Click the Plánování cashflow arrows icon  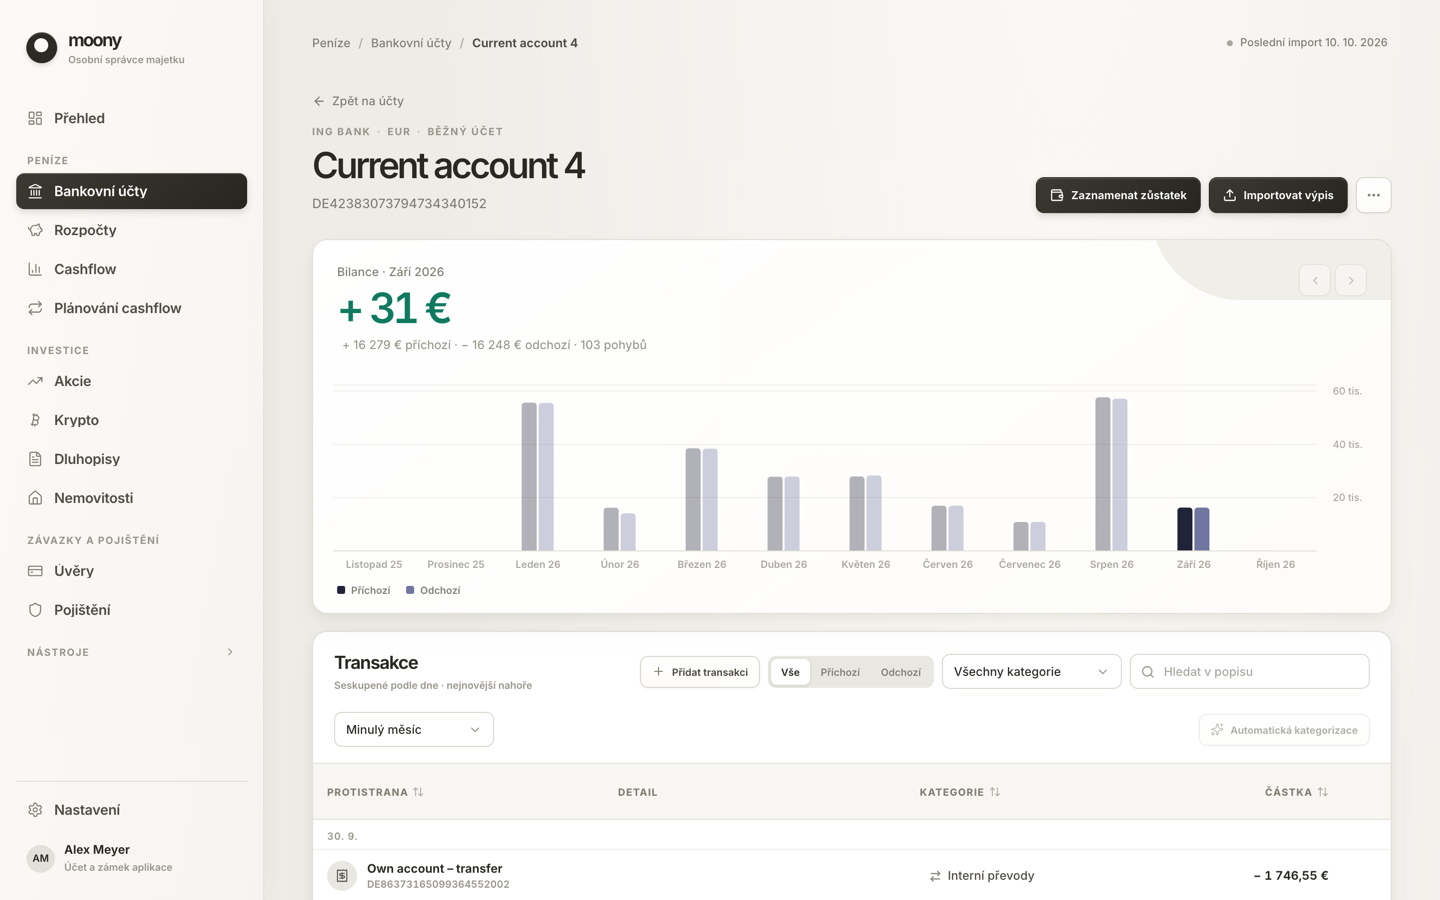coord(35,308)
